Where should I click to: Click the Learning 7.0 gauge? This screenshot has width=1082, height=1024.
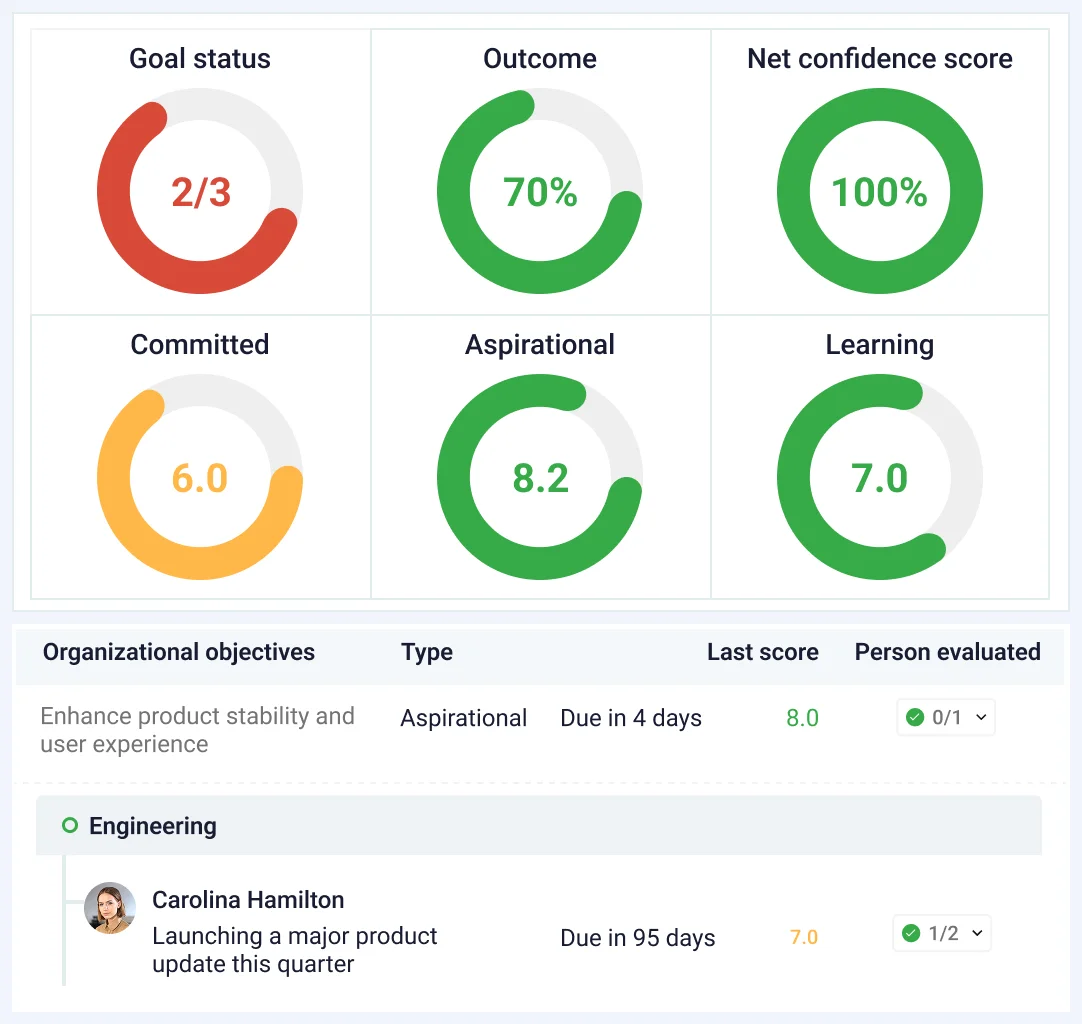point(879,476)
